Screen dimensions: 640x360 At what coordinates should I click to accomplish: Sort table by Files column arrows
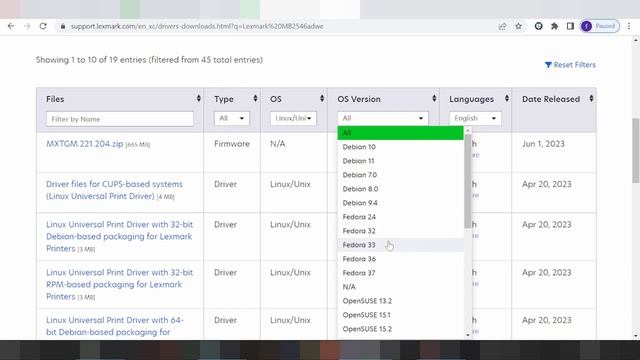pos(198,98)
